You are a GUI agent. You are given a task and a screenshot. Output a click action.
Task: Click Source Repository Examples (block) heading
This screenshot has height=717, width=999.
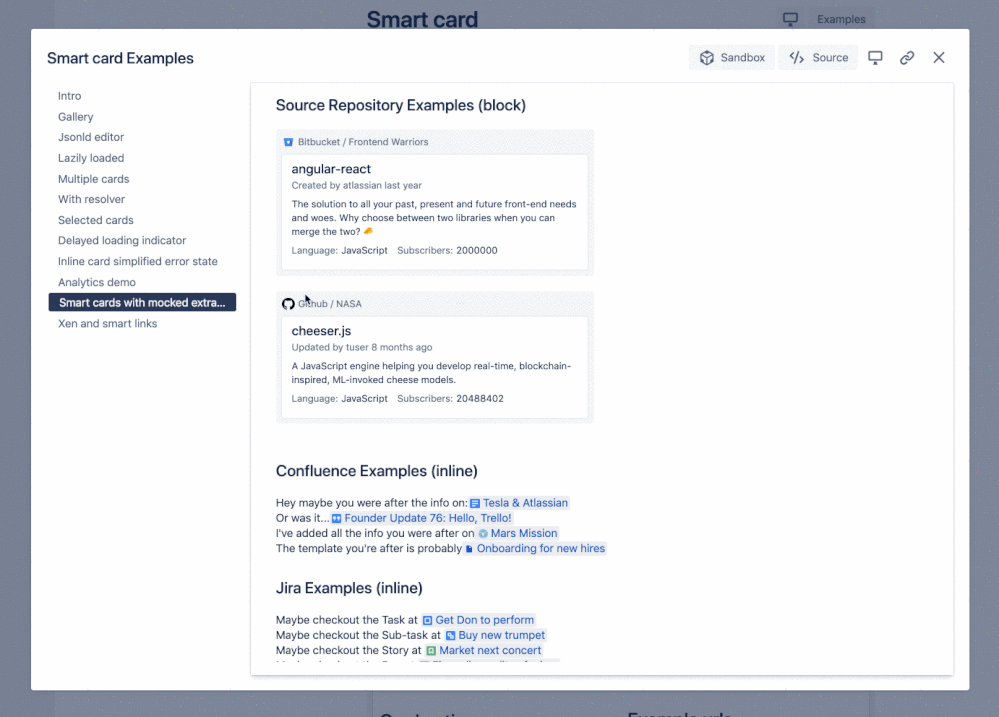click(x=401, y=105)
